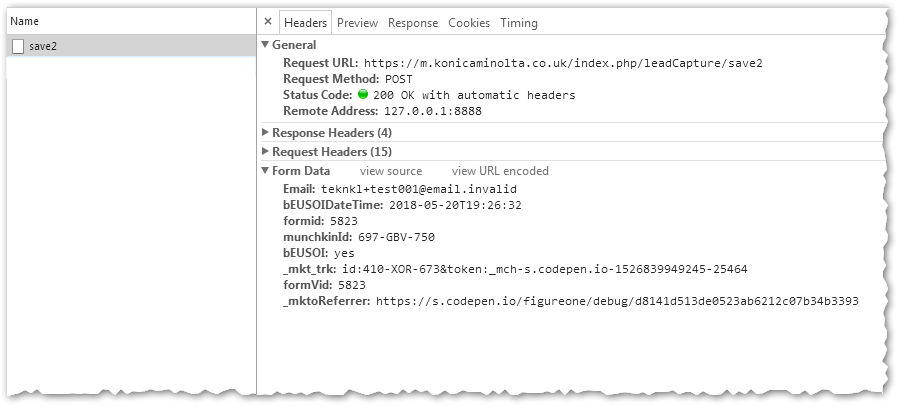Click the _mktoReferrer URL value

617,301
